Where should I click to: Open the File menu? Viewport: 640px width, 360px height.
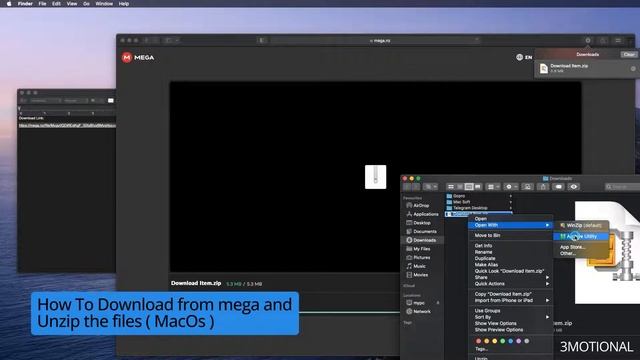[42, 4]
